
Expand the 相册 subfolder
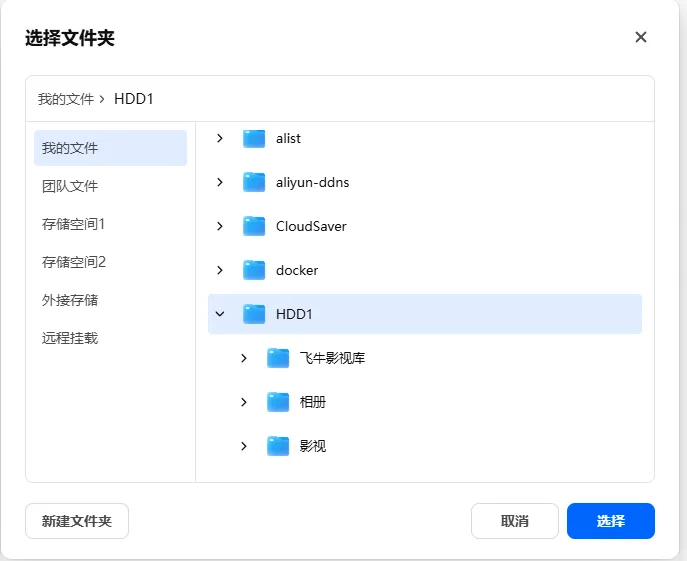pos(244,402)
